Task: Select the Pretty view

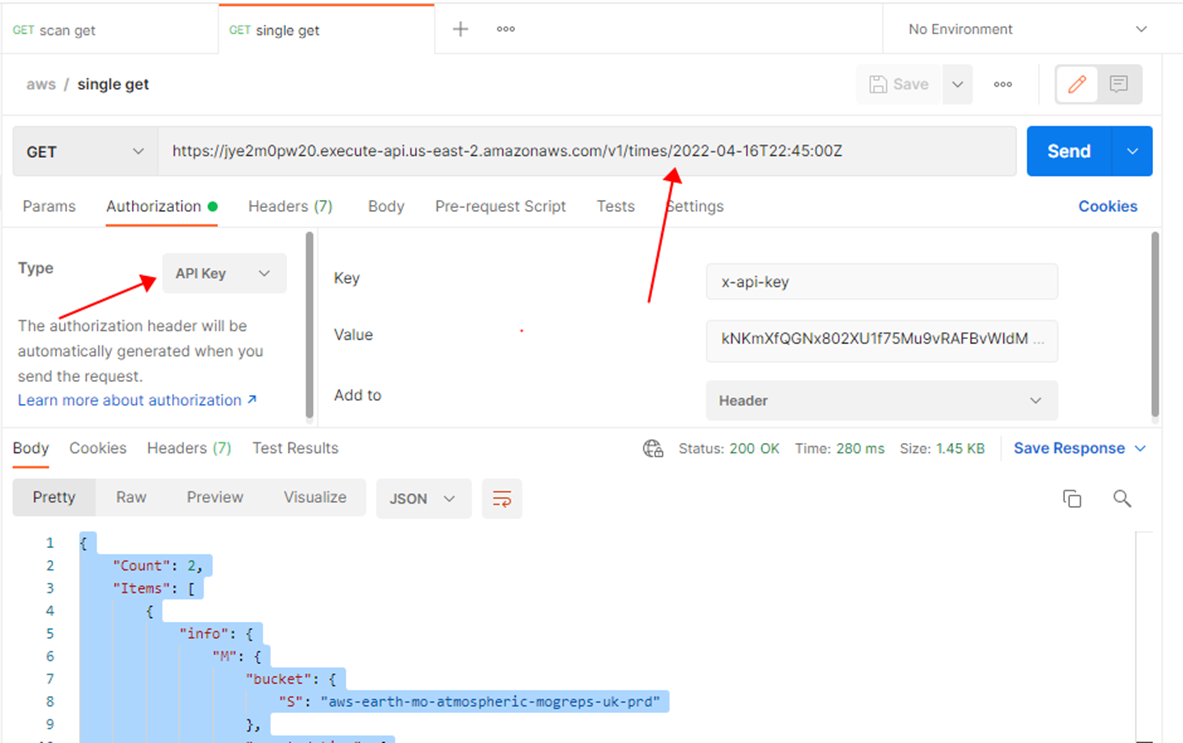Action: [x=54, y=498]
